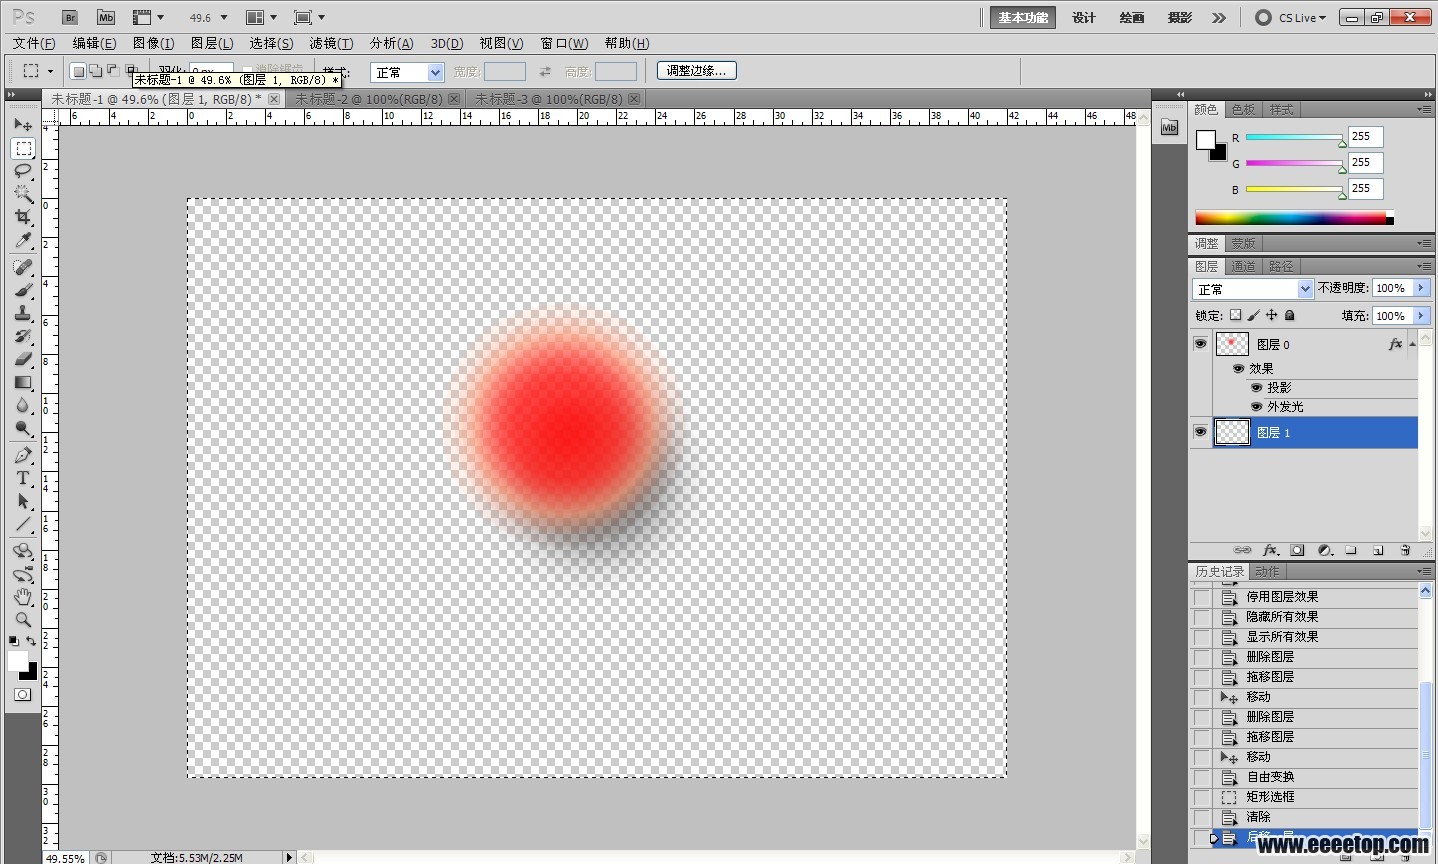Select the Crop tool
The image size is (1438, 864).
tap(23, 217)
